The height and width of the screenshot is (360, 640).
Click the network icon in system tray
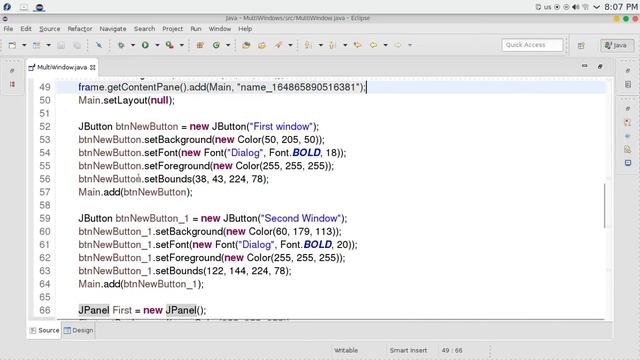tap(585, 7)
